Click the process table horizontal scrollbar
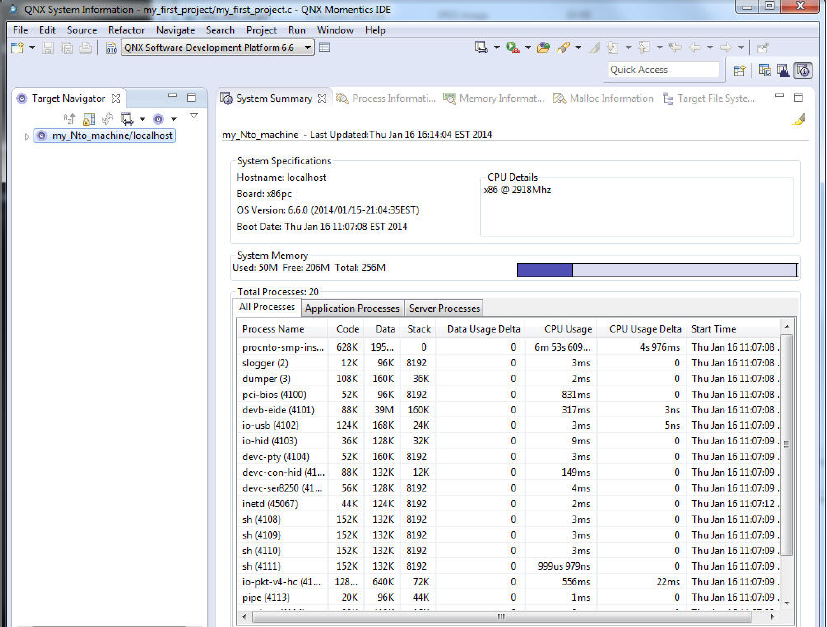 pyautogui.click(x=501, y=616)
